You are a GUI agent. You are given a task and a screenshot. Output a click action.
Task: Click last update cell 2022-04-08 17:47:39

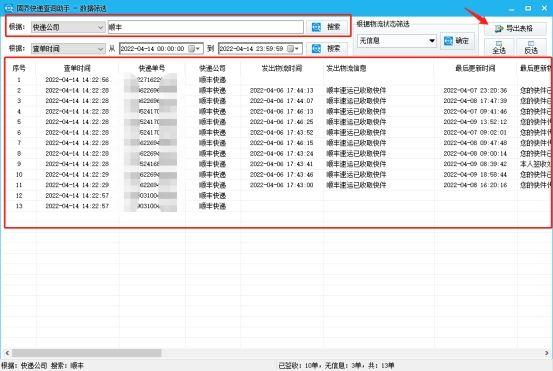pyautogui.click(x=475, y=101)
